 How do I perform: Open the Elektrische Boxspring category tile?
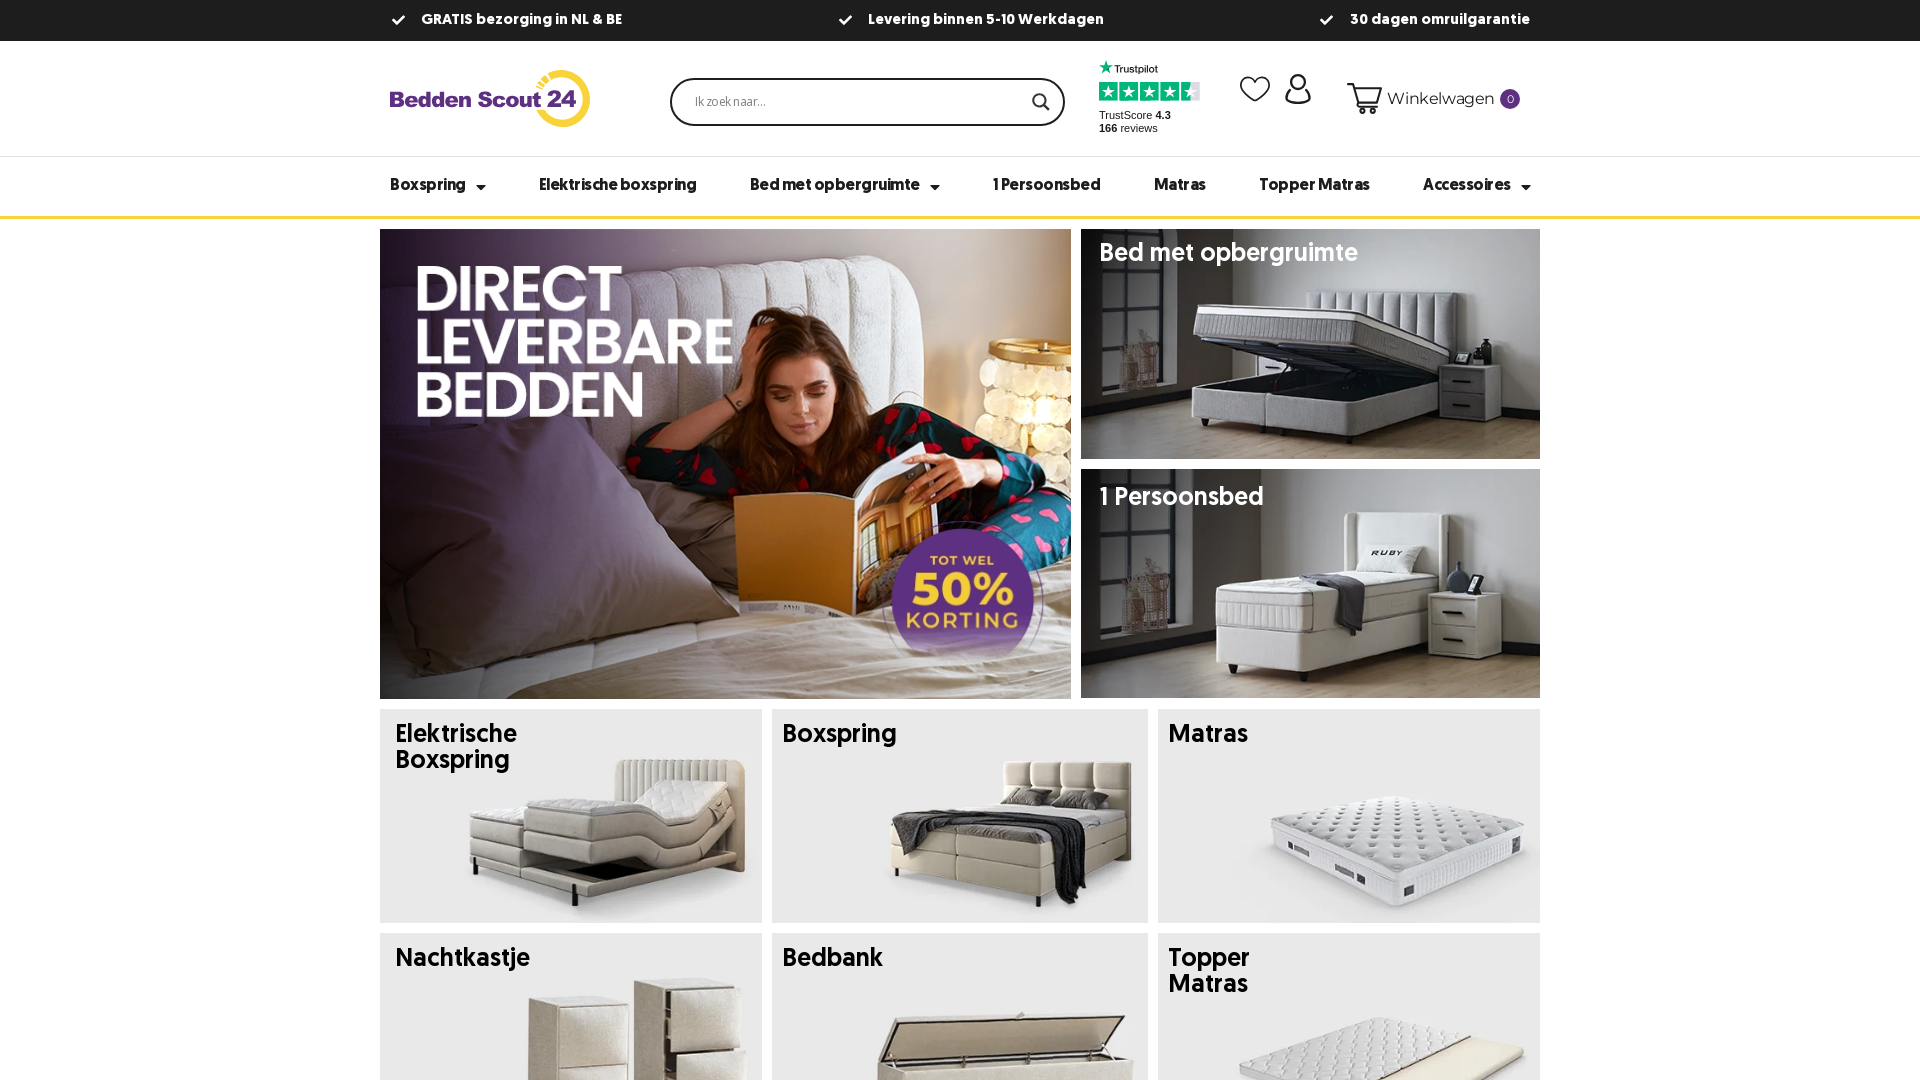coord(571,816)
